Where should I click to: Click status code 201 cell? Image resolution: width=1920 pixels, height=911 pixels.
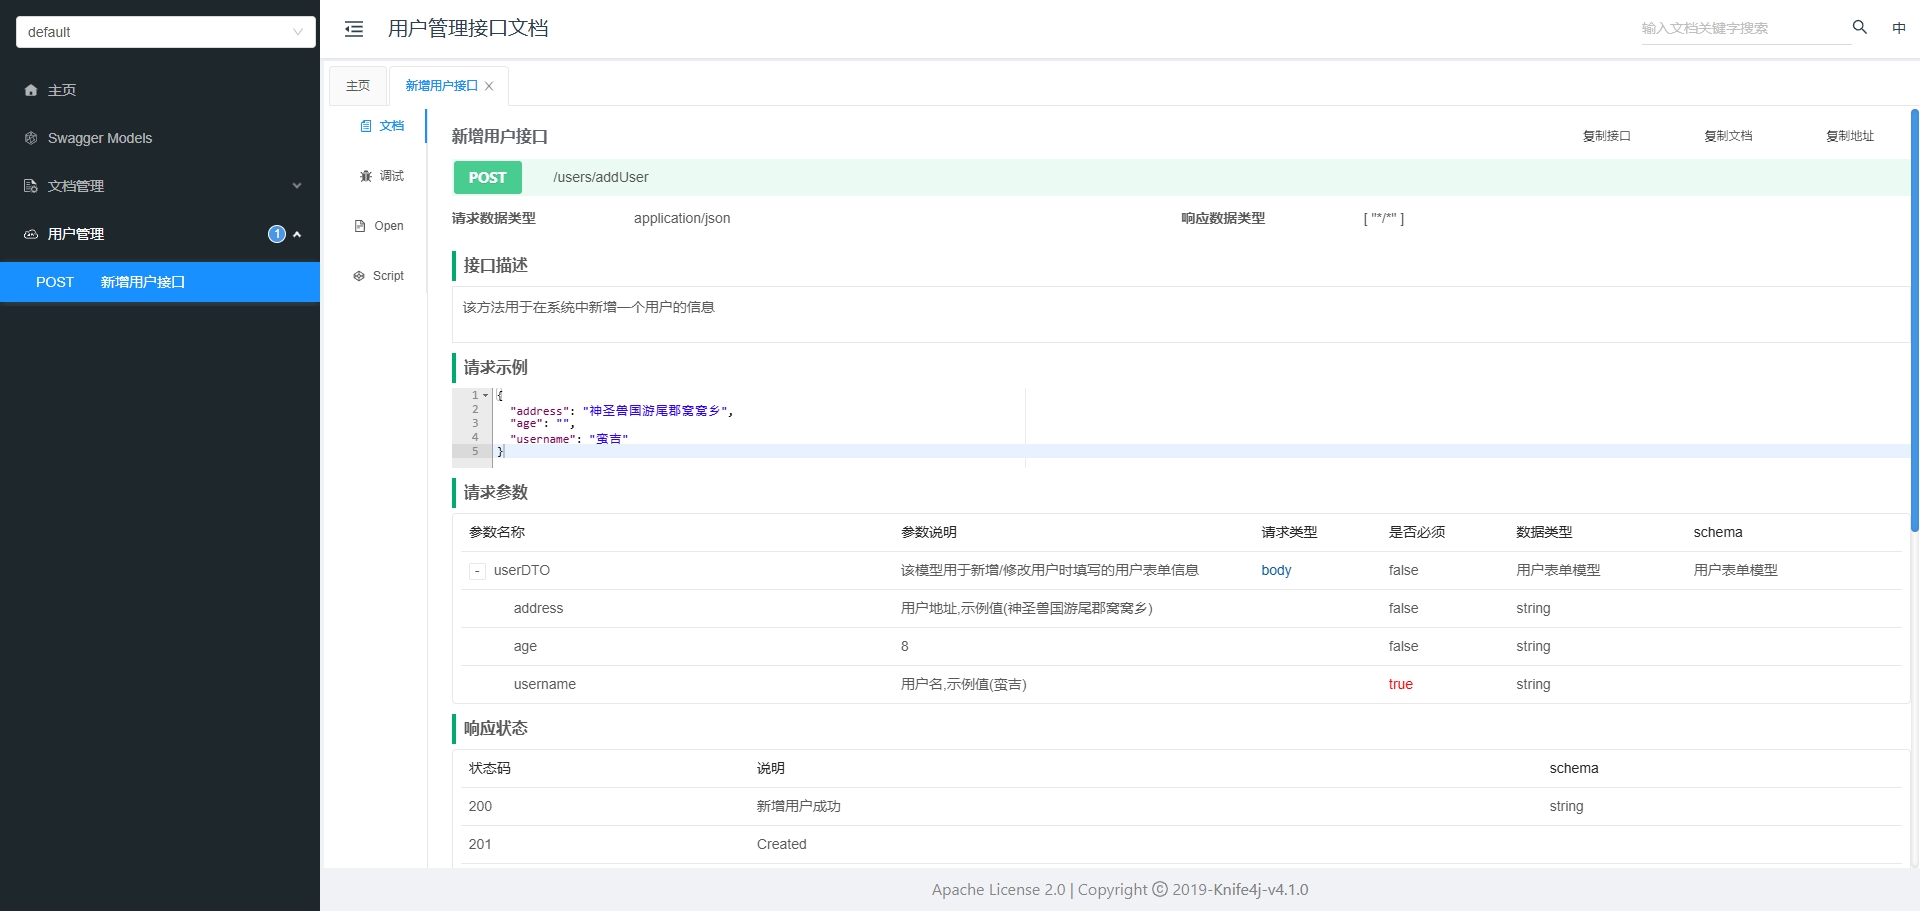click(480, 844)
